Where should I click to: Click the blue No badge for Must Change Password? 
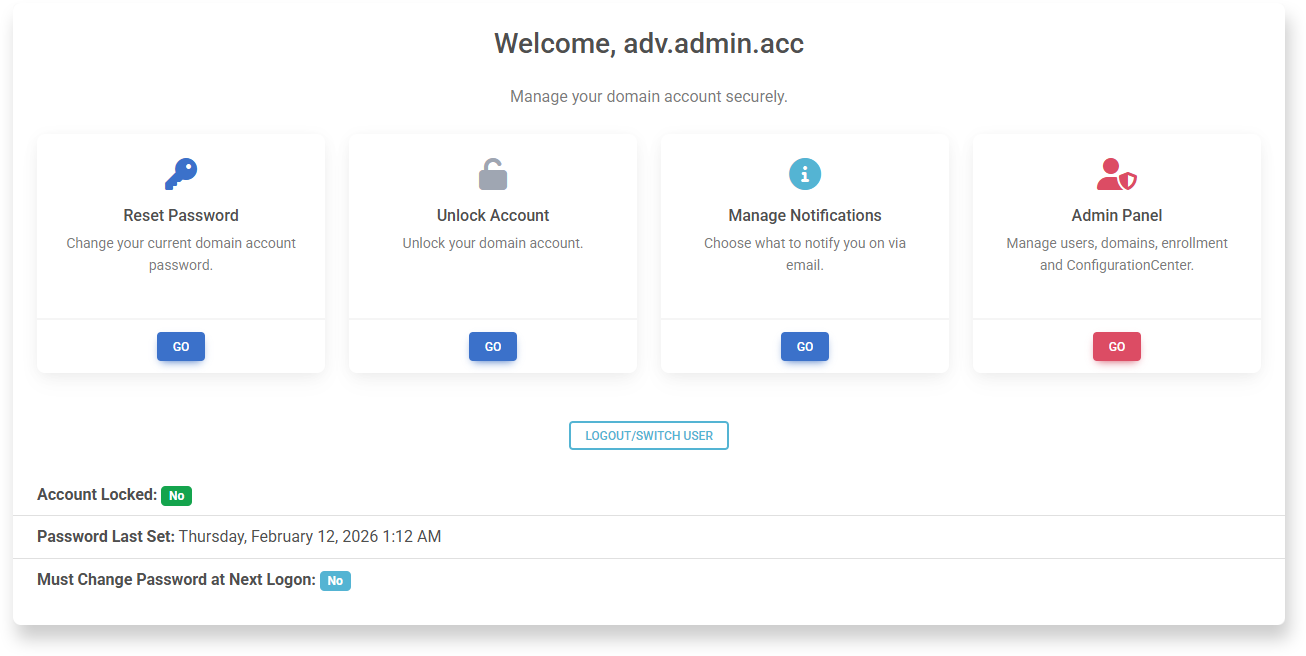(x=335, y=581)
